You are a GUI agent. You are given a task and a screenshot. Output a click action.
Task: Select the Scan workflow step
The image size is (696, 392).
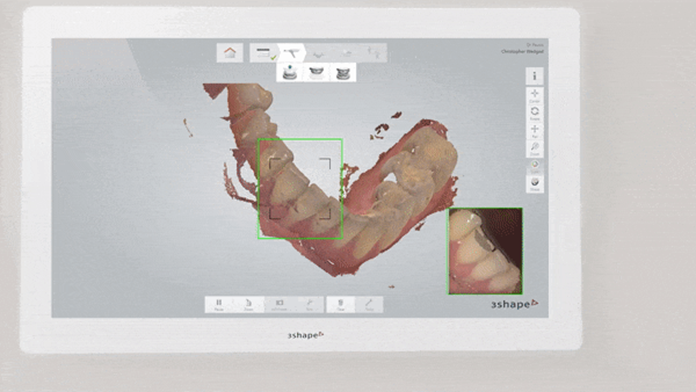[x=292, y=53]
